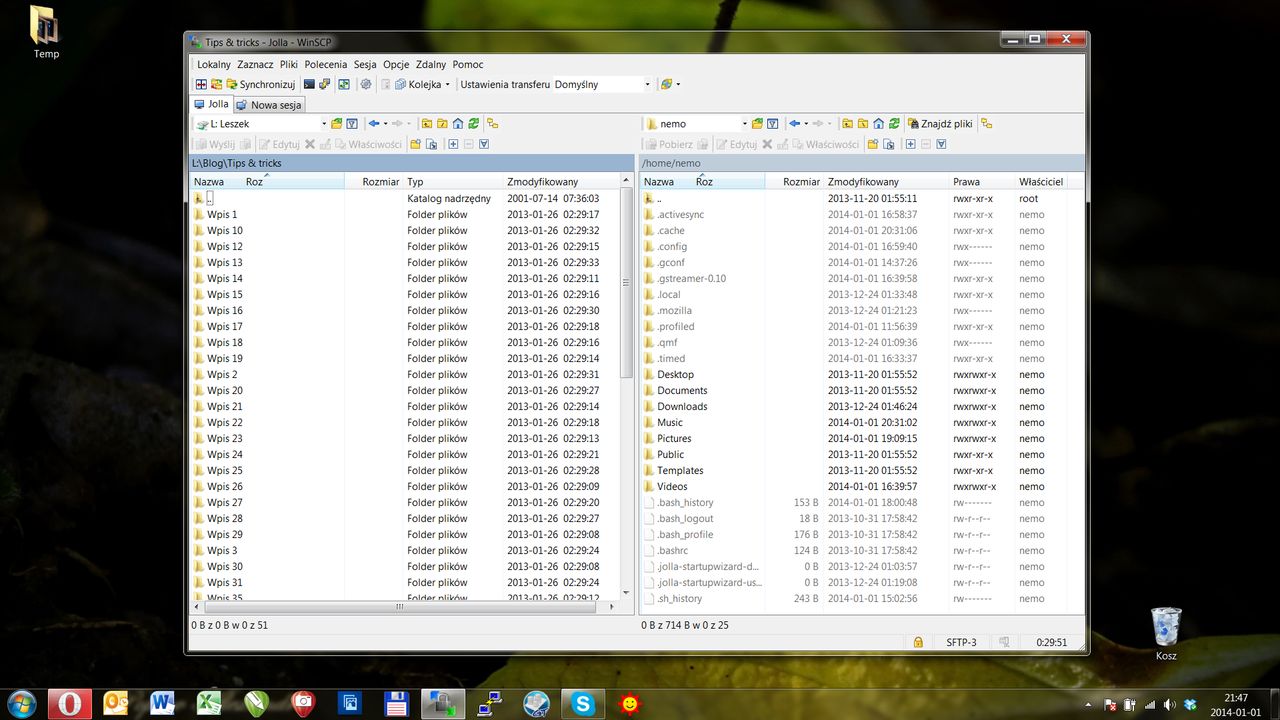Click the local panel back arrow
Image resolution: width=1280 pixels, height=720 pixels.
click(374, 124)
